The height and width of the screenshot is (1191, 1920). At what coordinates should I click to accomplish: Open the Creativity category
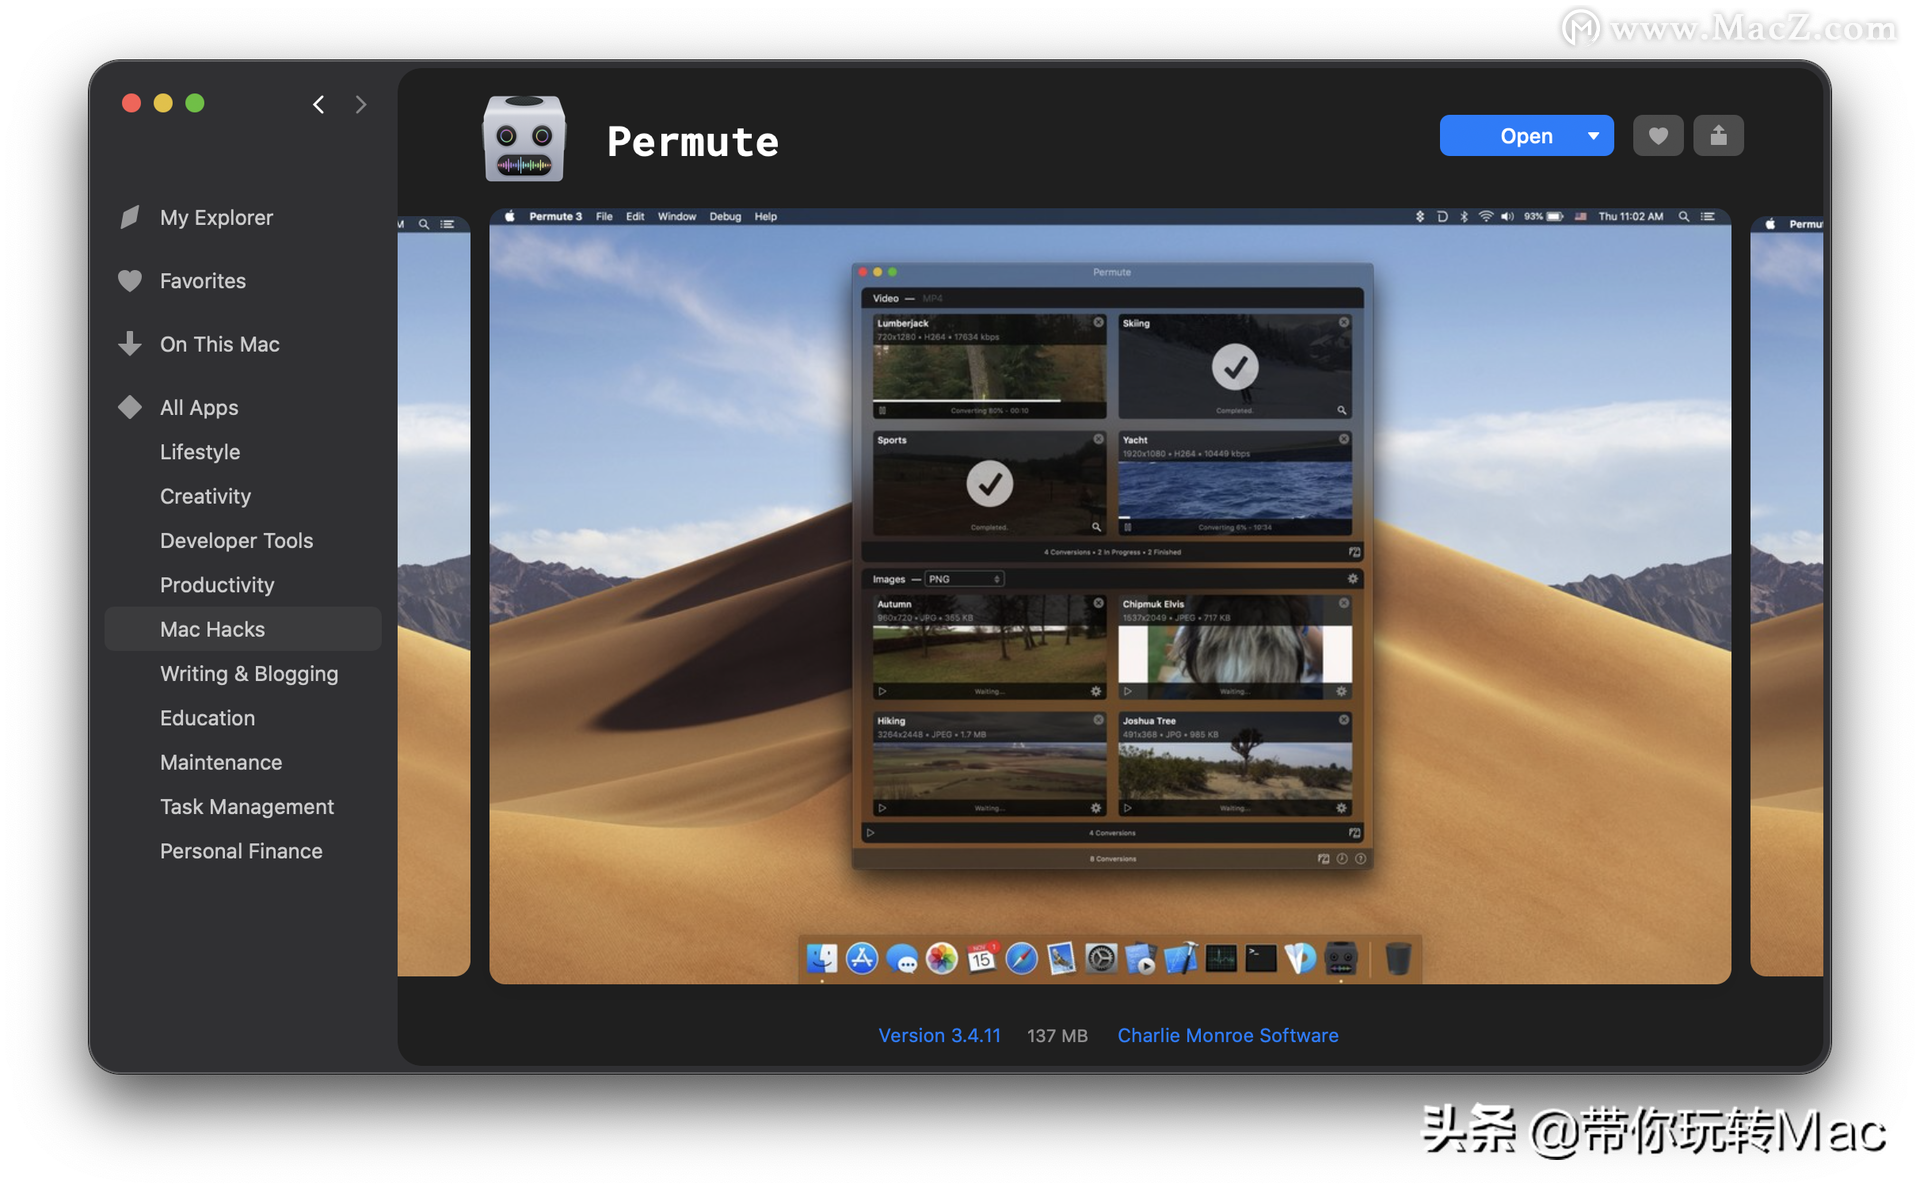click(x=205, y=496)
